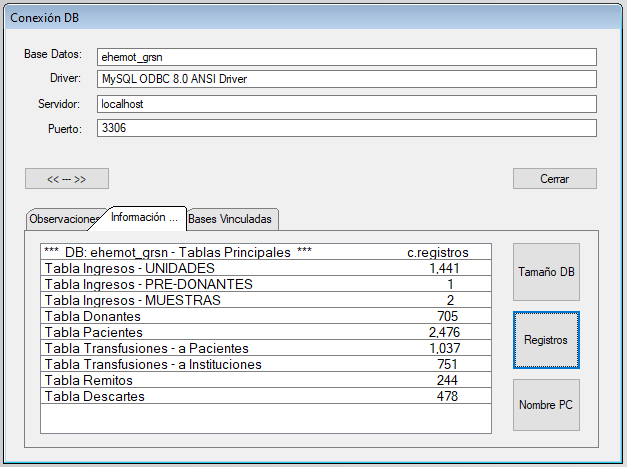The image size is (627, 467).
Task: Click the Base Datos input field
Action: pos(346,57)
